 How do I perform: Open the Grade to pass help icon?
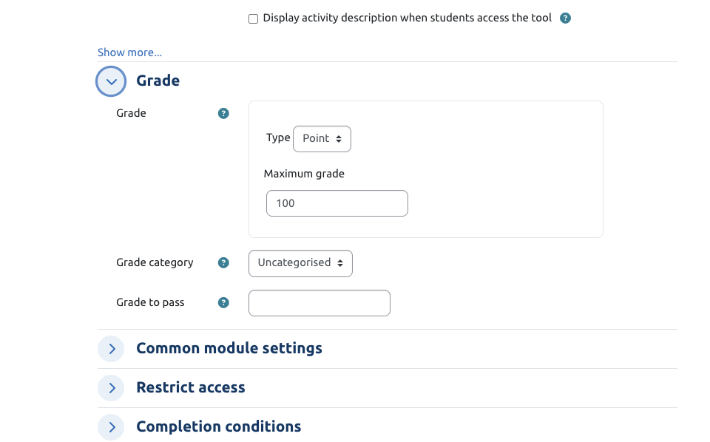[x=223, y=303]
